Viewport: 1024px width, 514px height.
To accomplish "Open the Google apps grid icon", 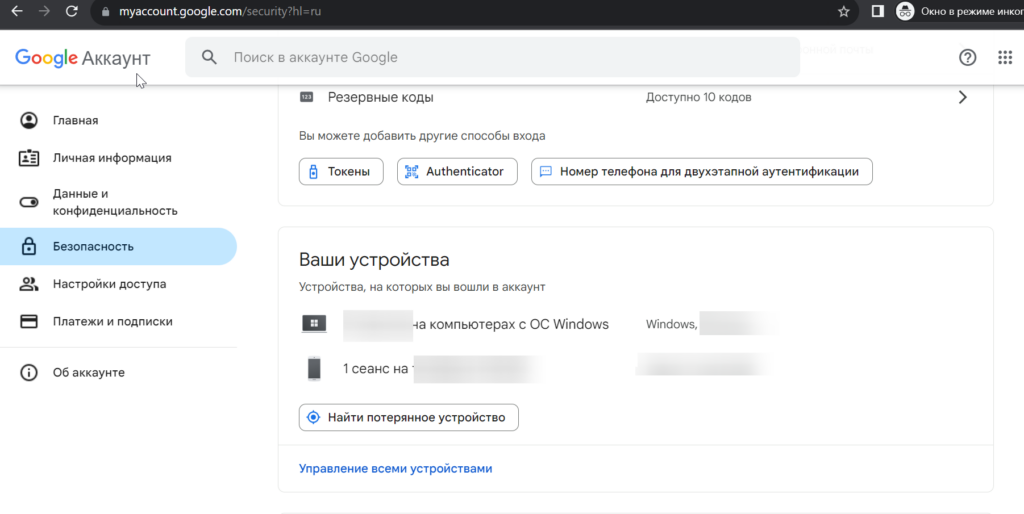I will [x=1005, y=57].
